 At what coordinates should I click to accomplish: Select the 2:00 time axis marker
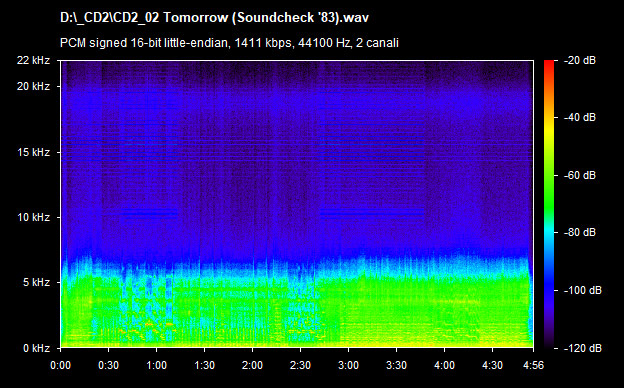point(252,365)
